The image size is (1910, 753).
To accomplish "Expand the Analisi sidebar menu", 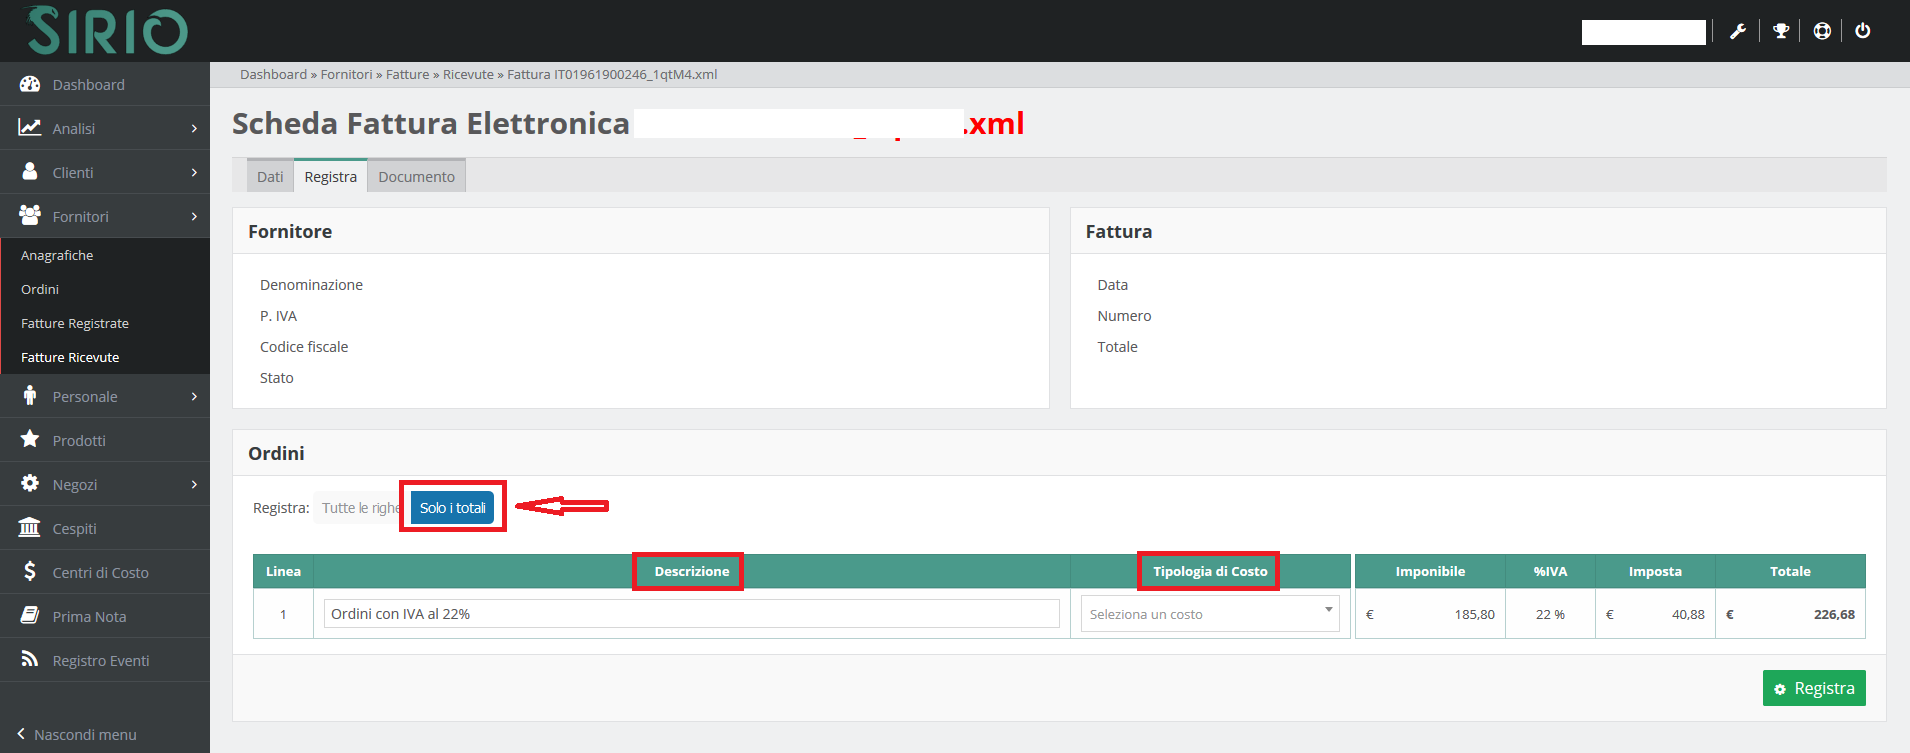I will (104, 129).
